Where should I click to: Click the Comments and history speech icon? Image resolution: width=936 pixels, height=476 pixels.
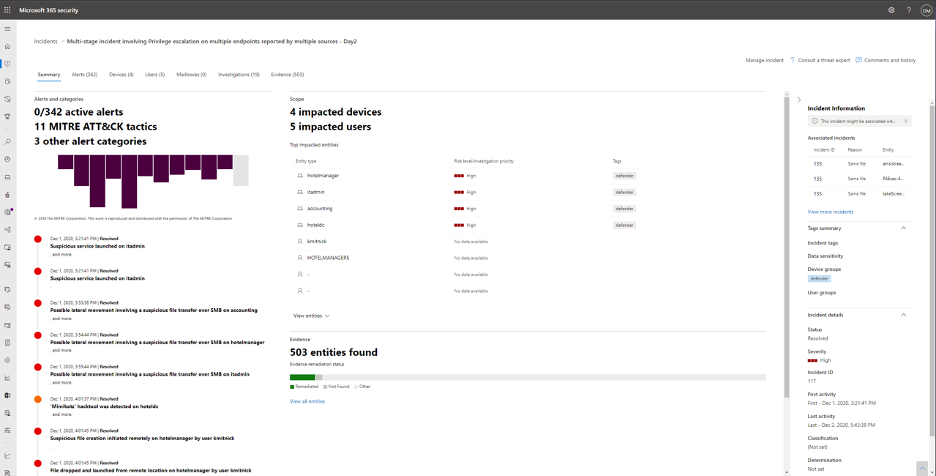(858, 60)
